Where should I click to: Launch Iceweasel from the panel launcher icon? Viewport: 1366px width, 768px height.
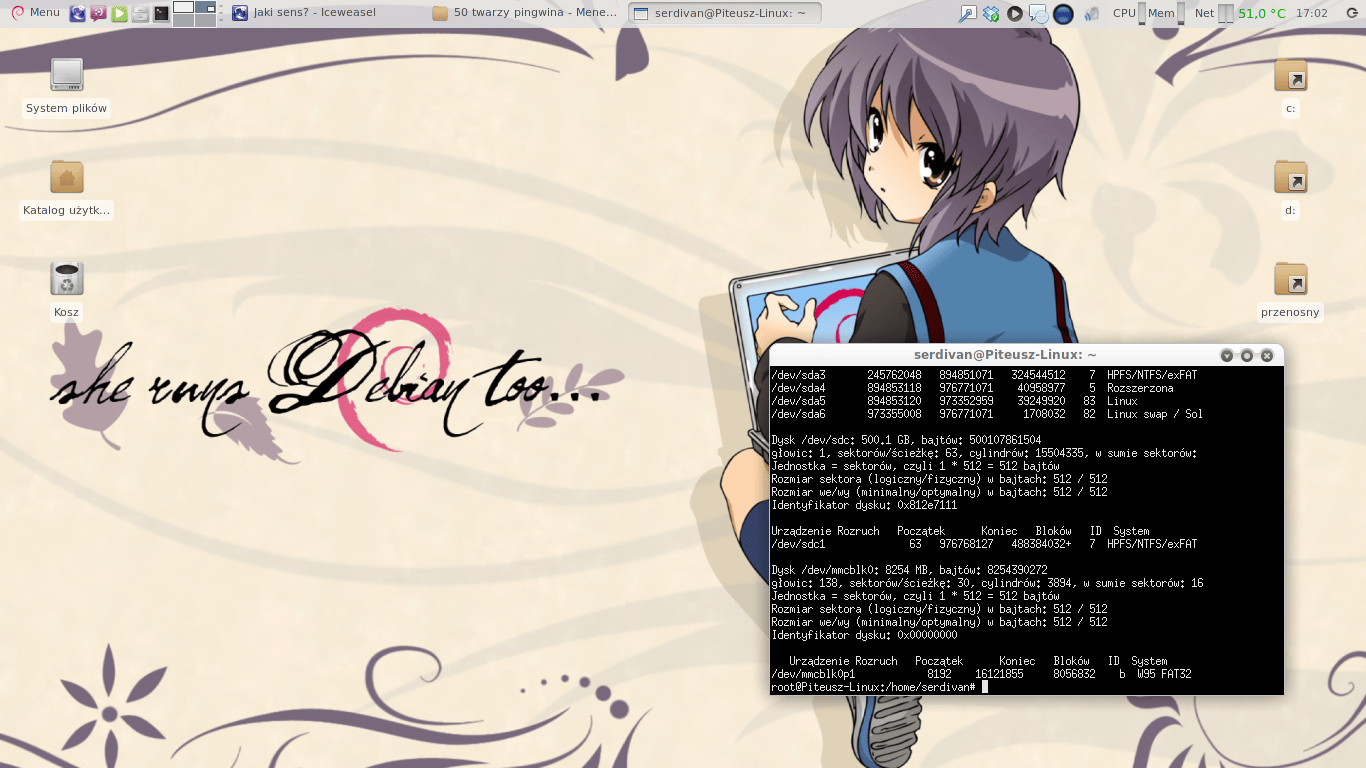[77, 13]
